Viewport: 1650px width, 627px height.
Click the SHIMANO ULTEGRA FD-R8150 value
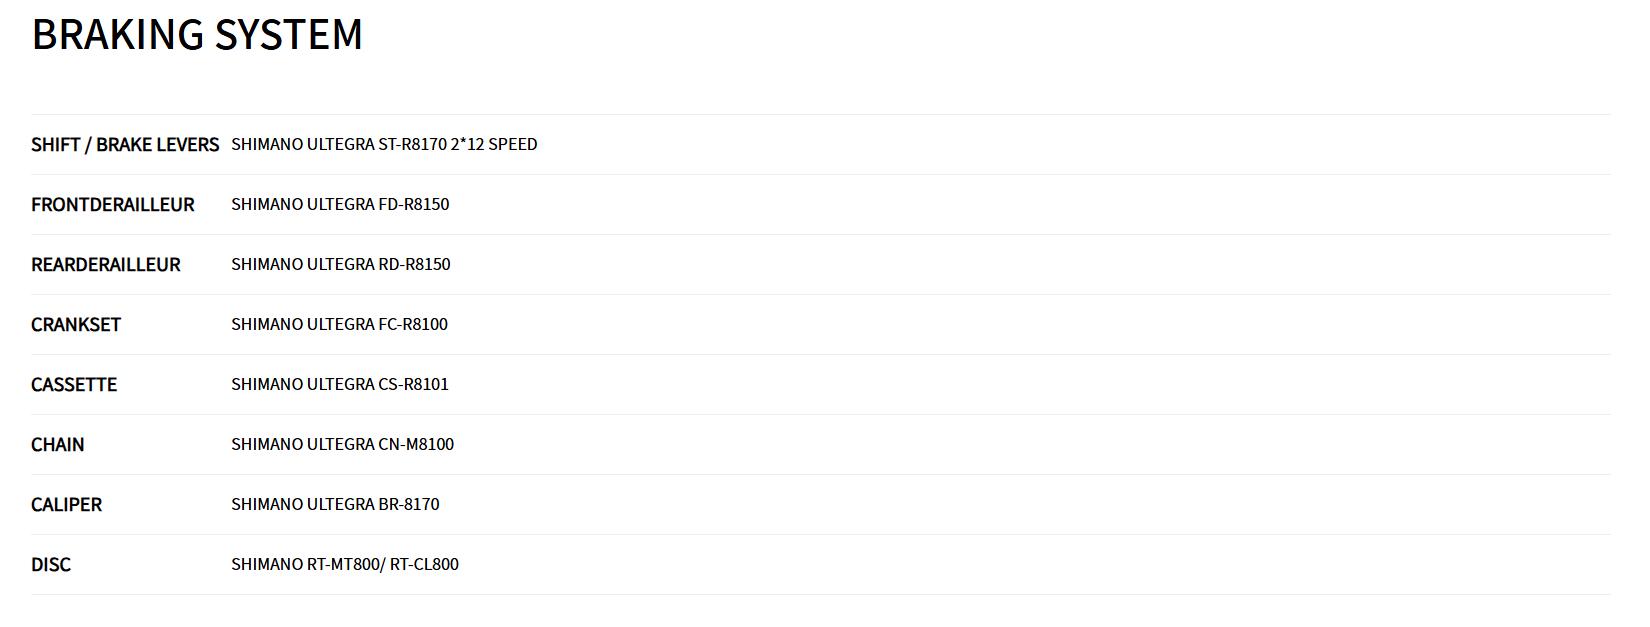(x=340, y=204)
